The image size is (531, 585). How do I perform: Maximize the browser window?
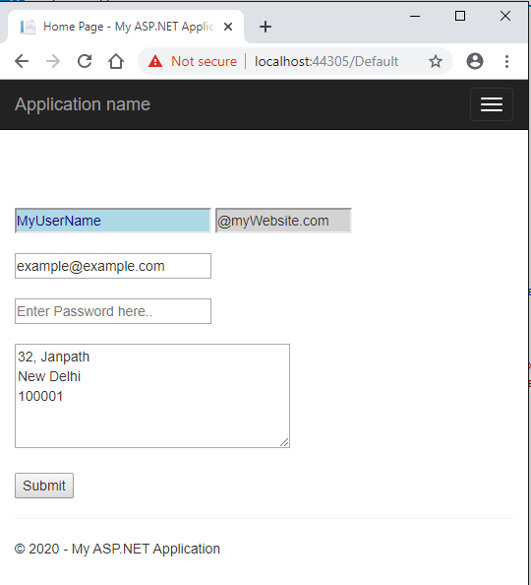460,16
